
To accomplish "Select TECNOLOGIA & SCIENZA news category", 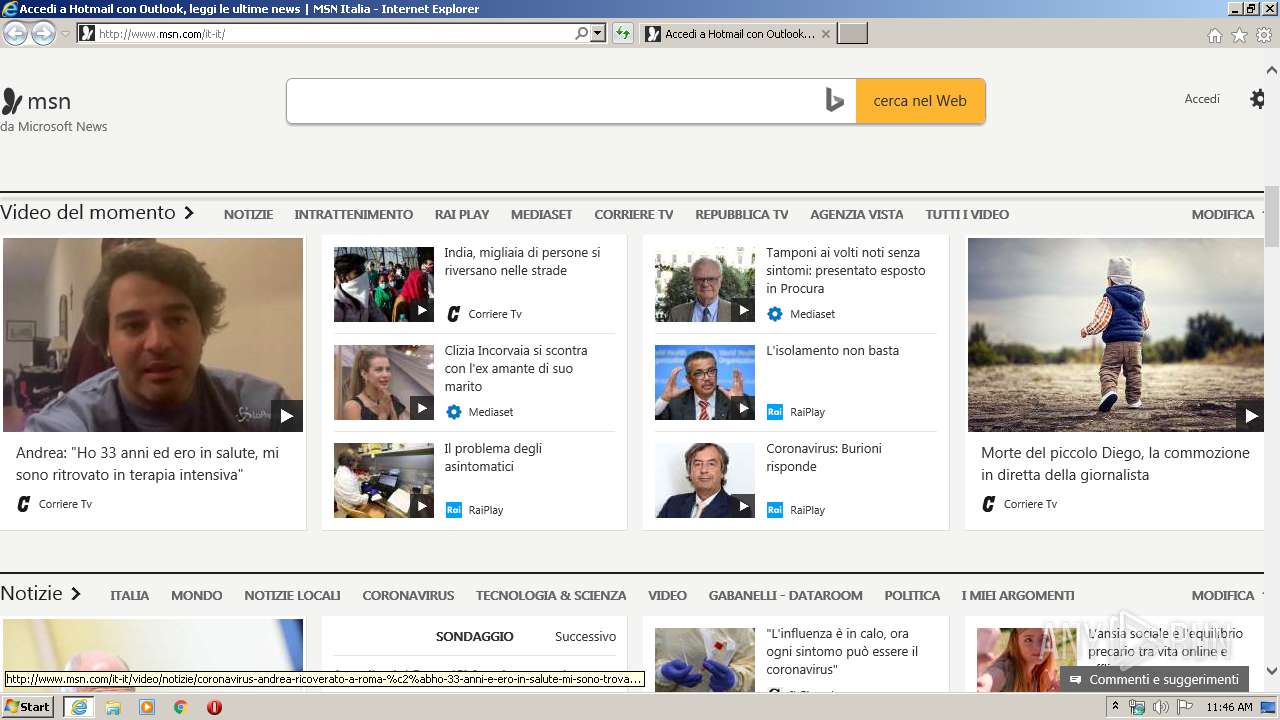I will (x=551, y=595).
